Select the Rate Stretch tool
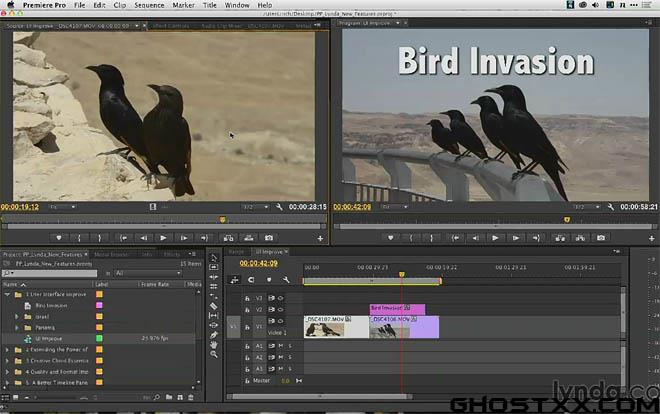Screen dimensions: 660x414 click(213, 296)
